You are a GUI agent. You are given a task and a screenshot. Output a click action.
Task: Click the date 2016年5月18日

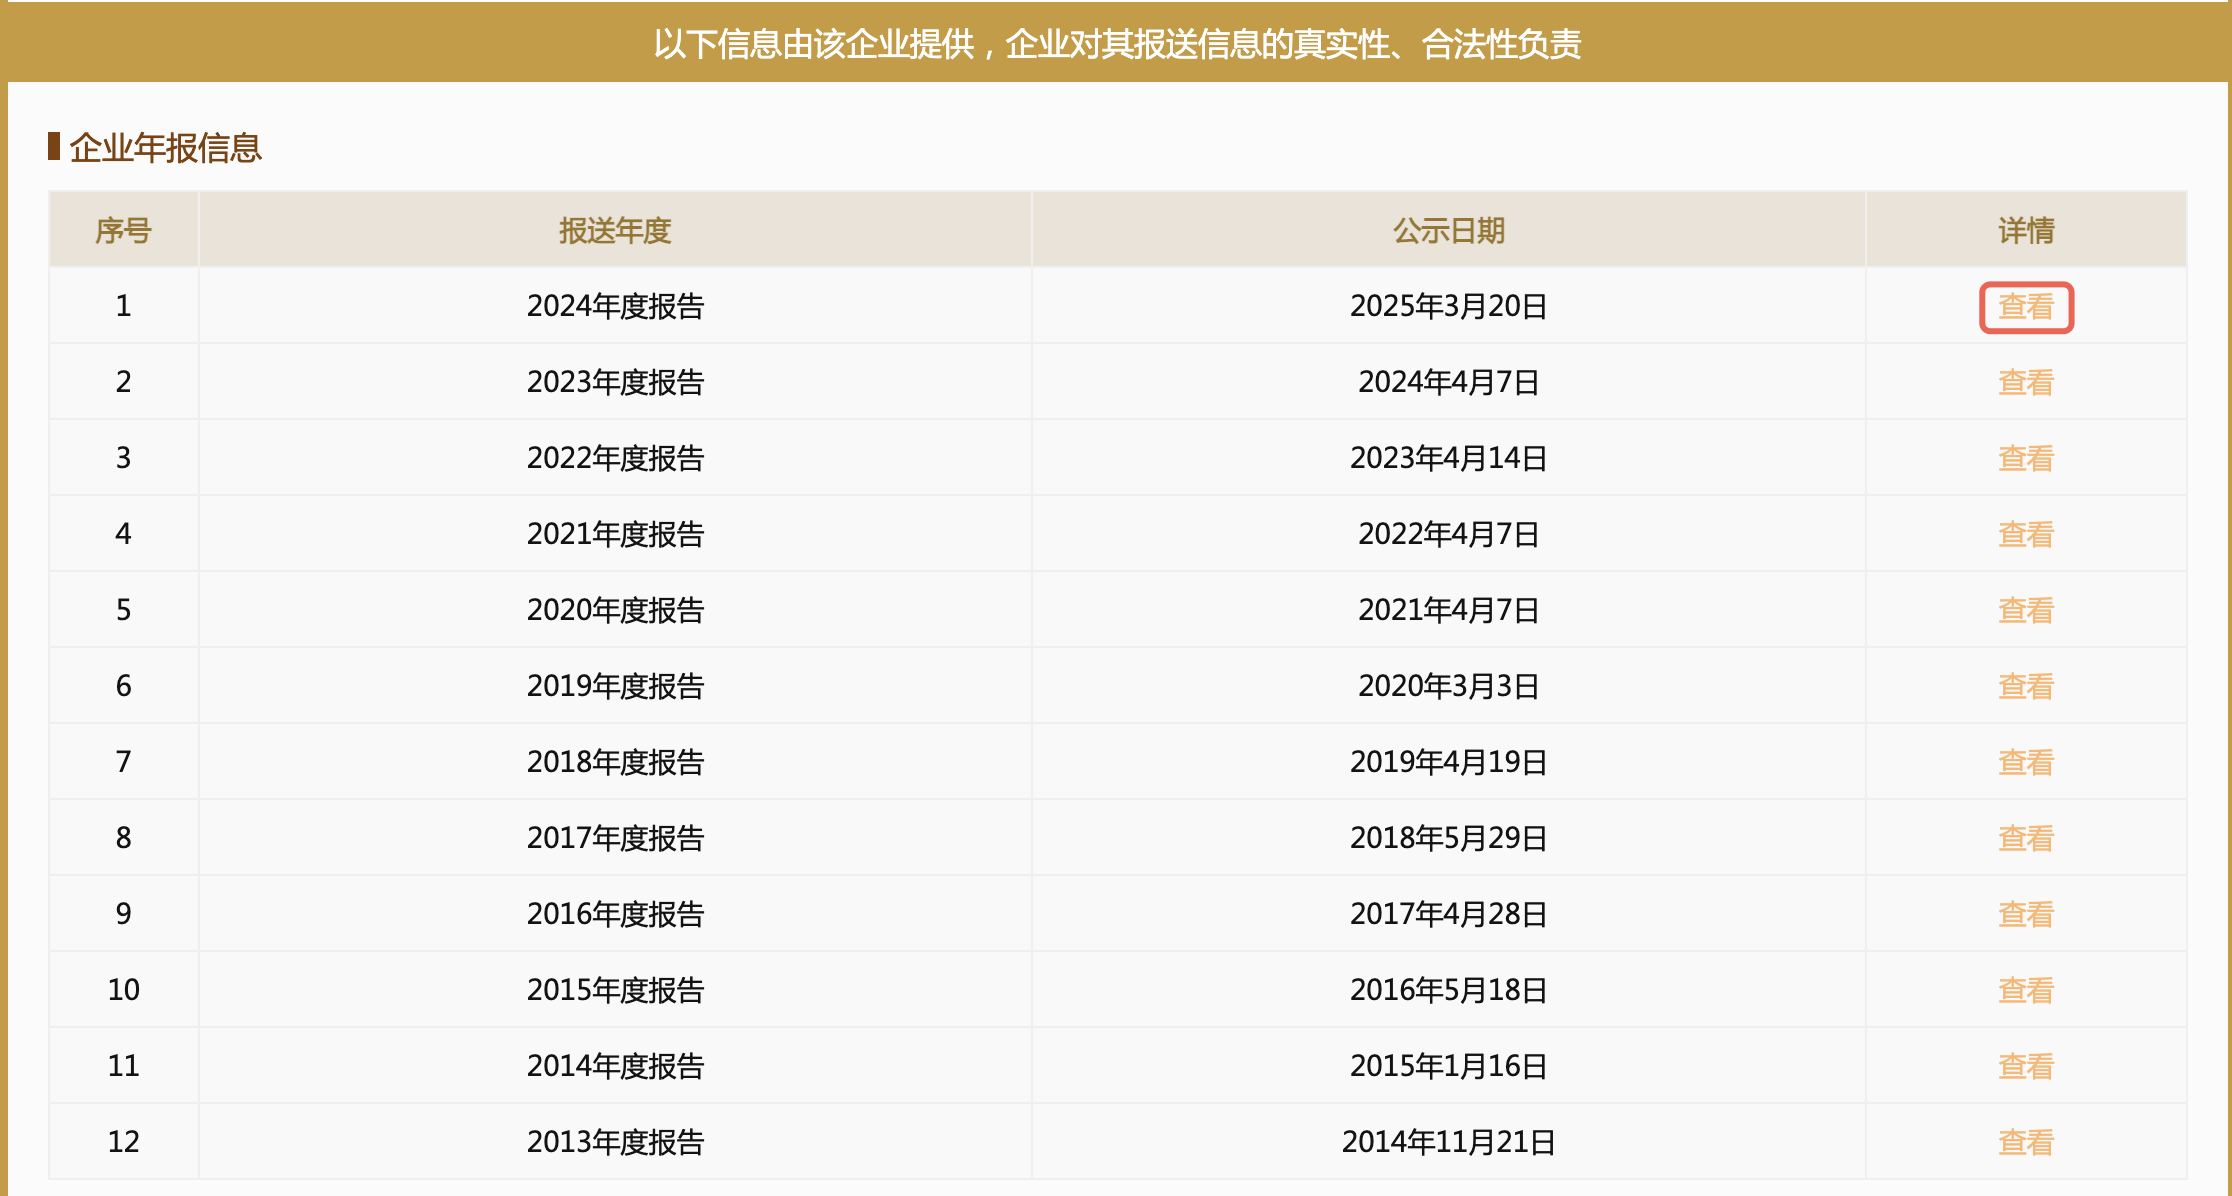point(1449,990)
